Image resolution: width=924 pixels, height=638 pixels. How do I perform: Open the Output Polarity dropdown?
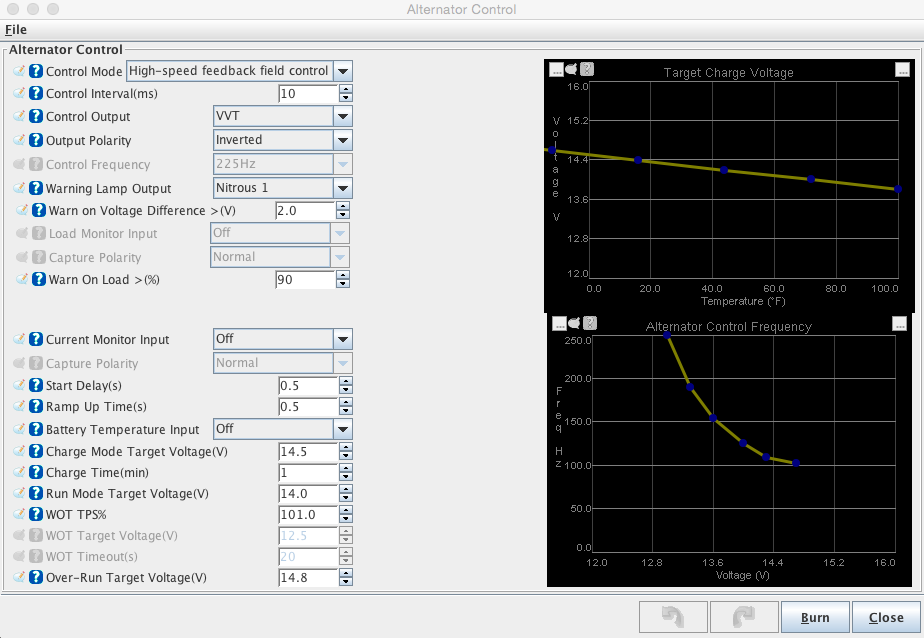(343, 141)
